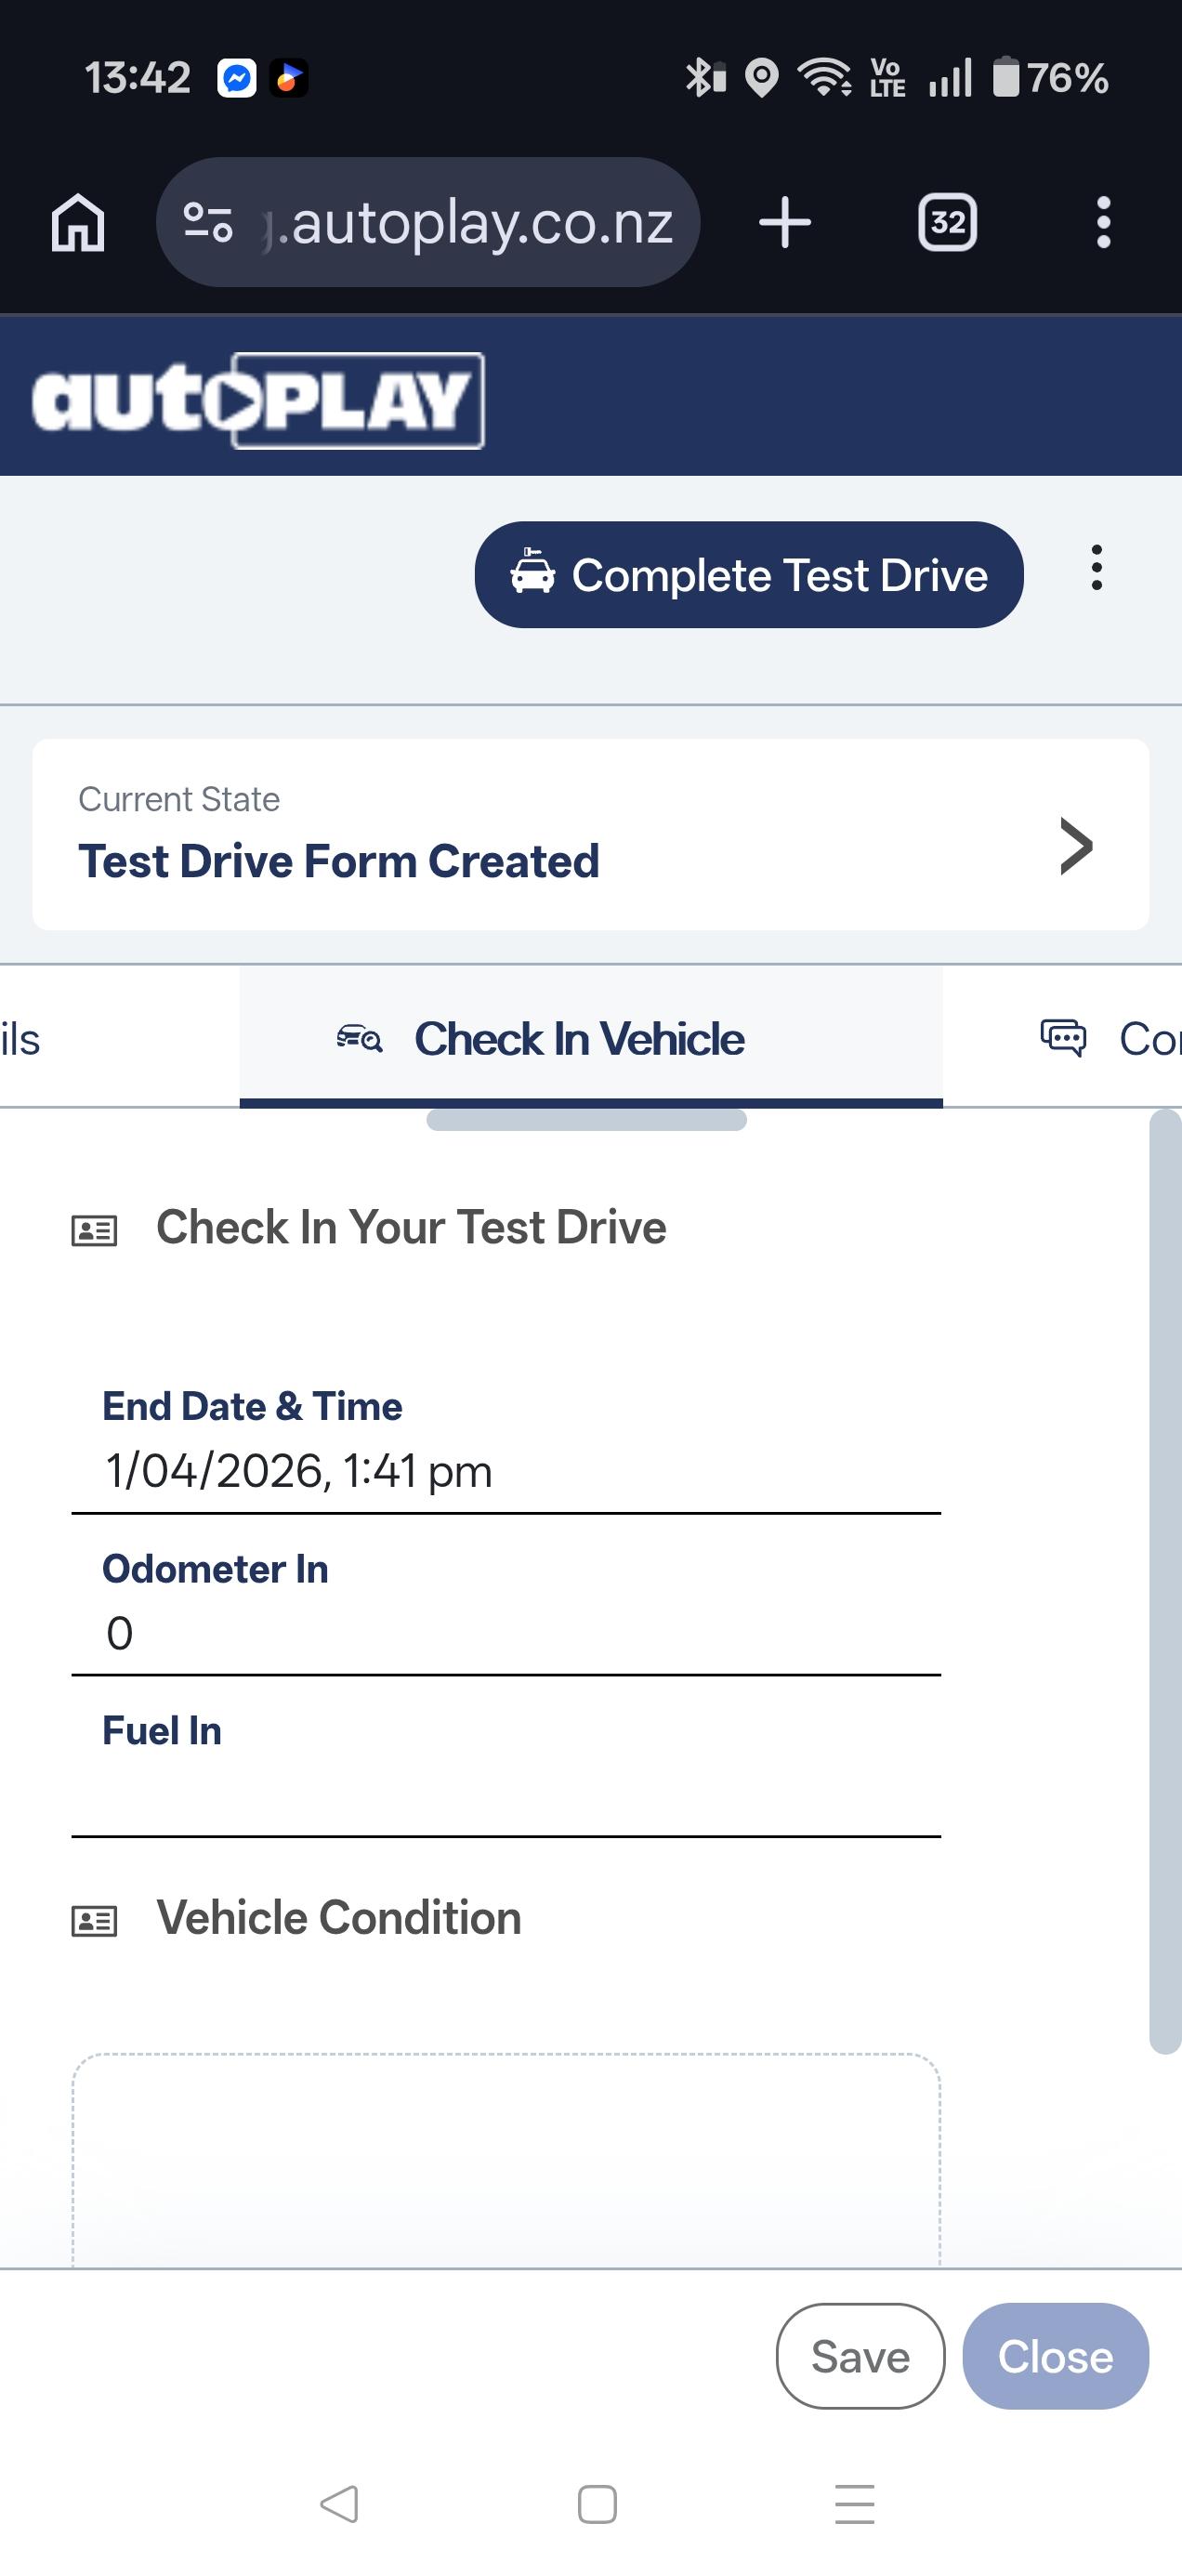Screen dimensions: 1182x2576
Task: Tap the browser home icon
Action: pos(78,222)
